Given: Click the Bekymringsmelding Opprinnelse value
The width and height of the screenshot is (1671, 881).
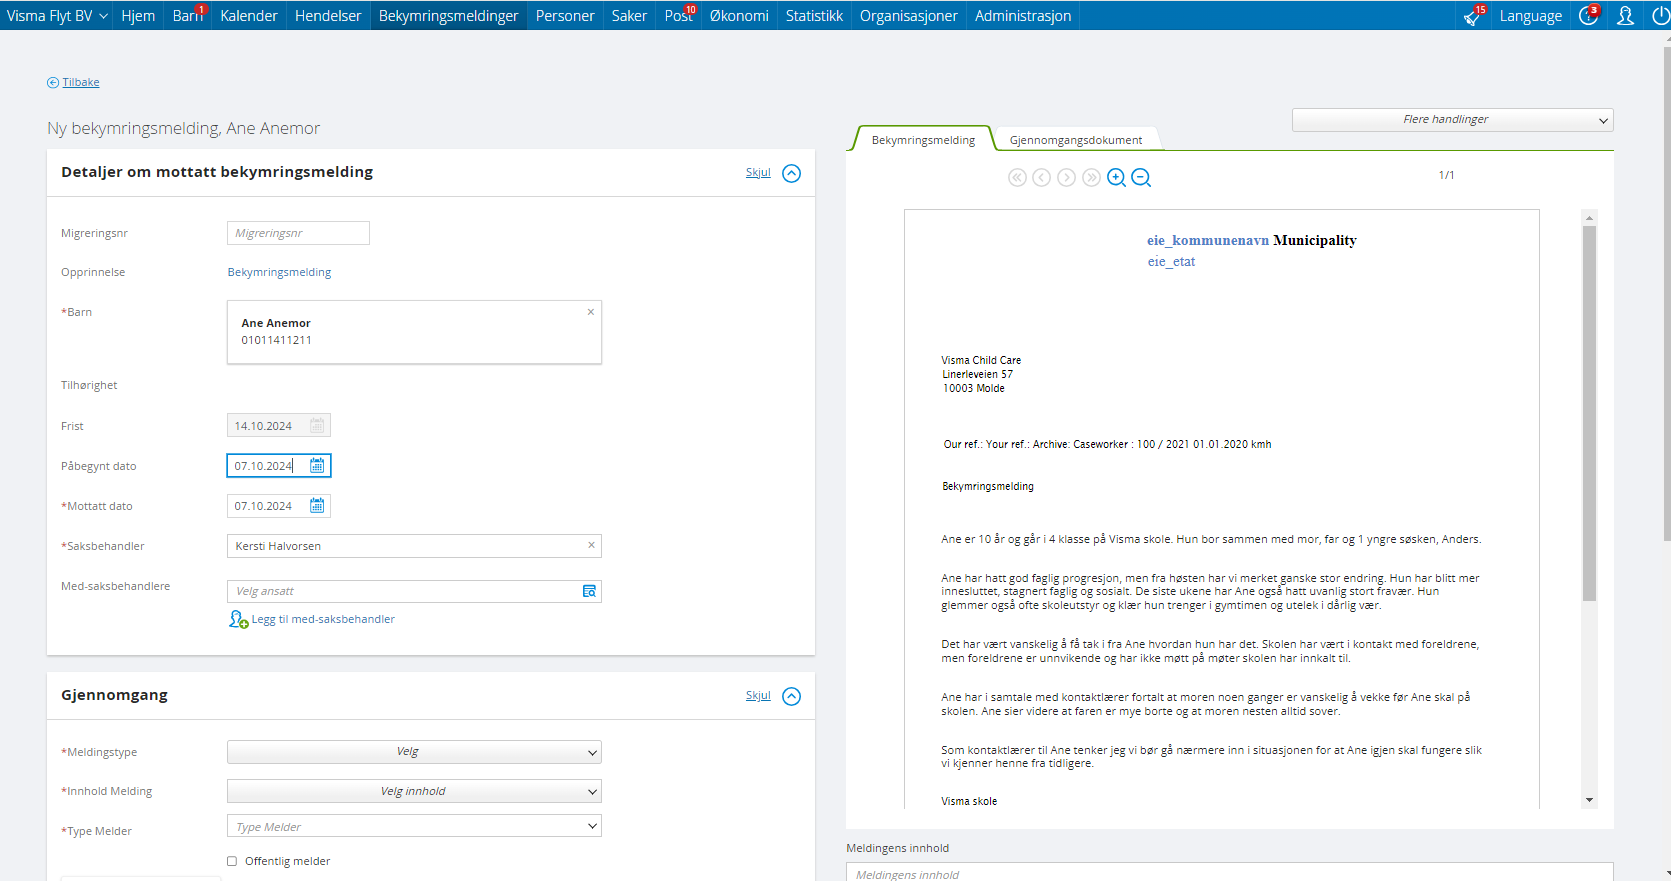Looking at the screenshot, I should coord(279,272).
